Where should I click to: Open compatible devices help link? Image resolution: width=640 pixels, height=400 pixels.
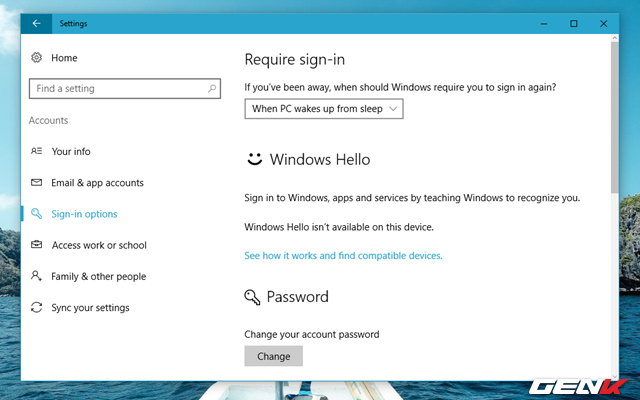click(x=343, y=256)
